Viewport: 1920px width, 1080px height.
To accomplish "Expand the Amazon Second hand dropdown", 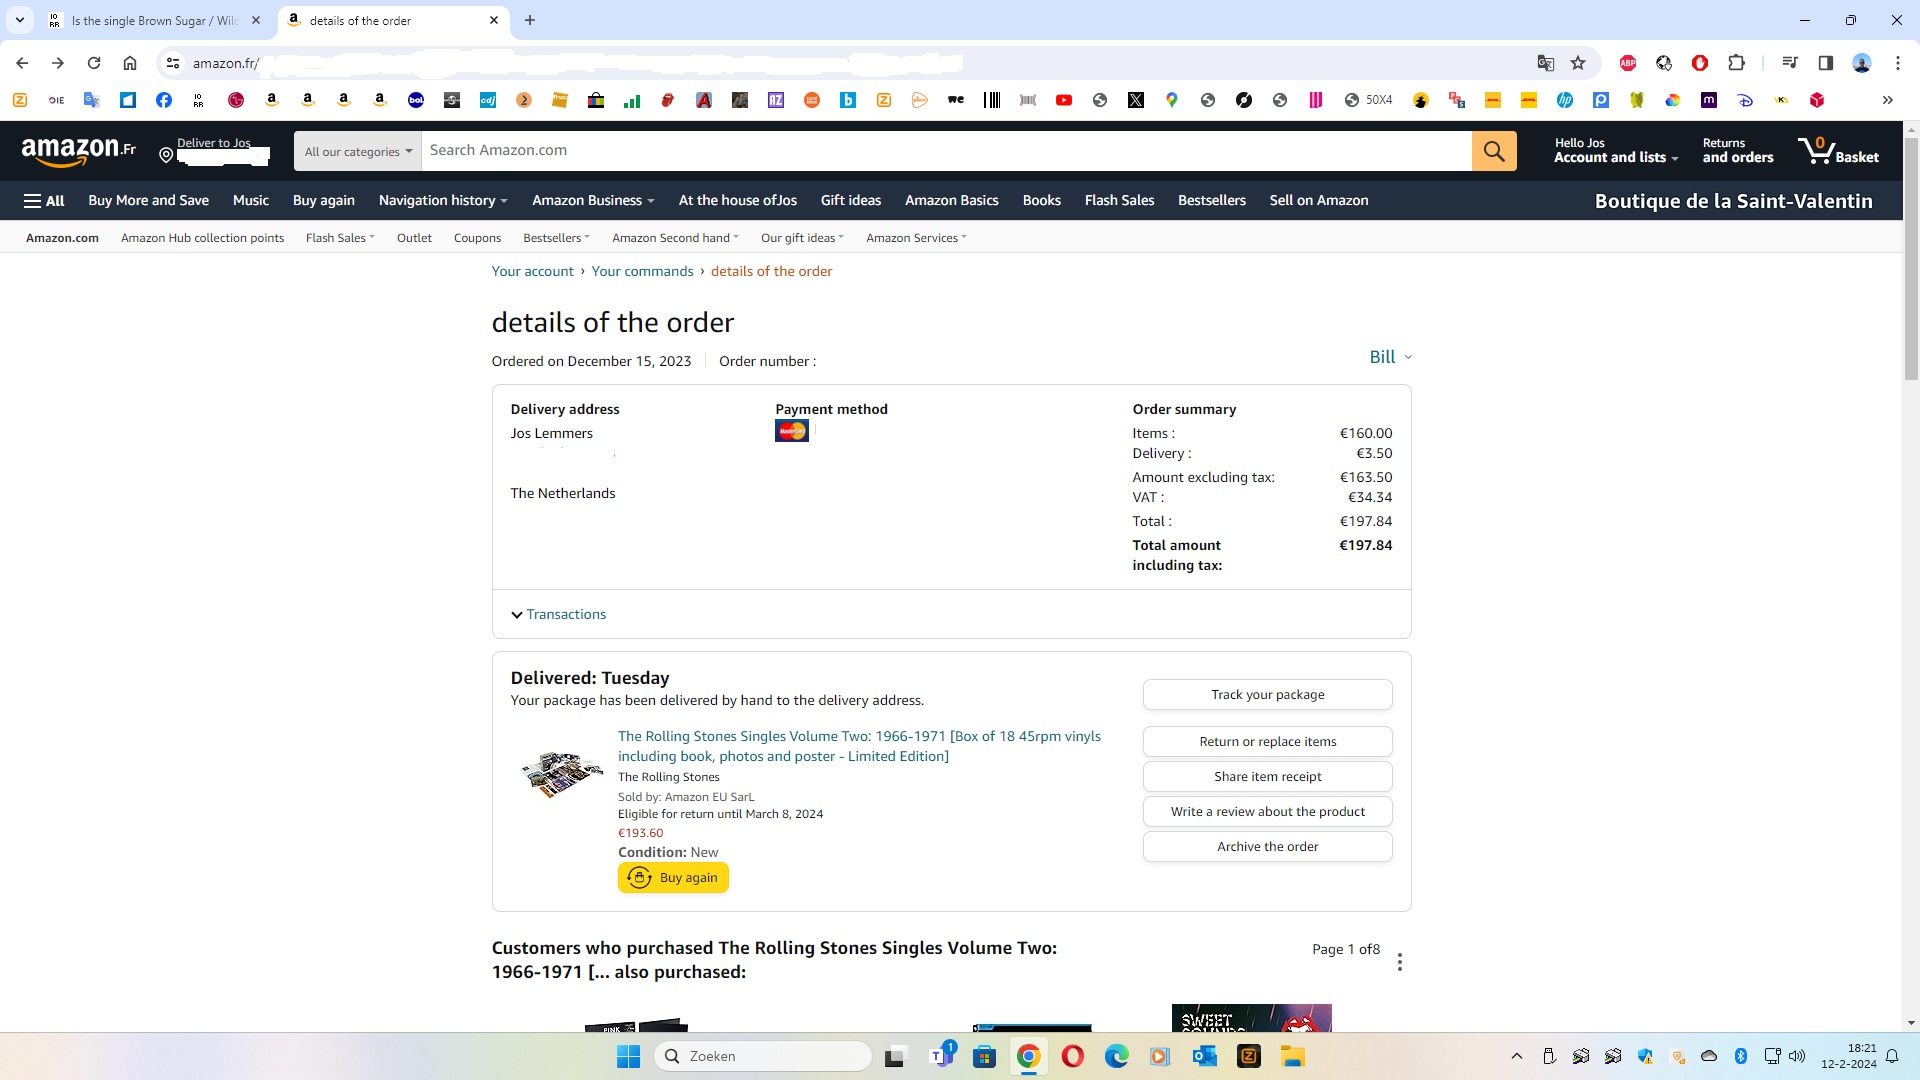I will pyautogui.click(x=675, y=238).
